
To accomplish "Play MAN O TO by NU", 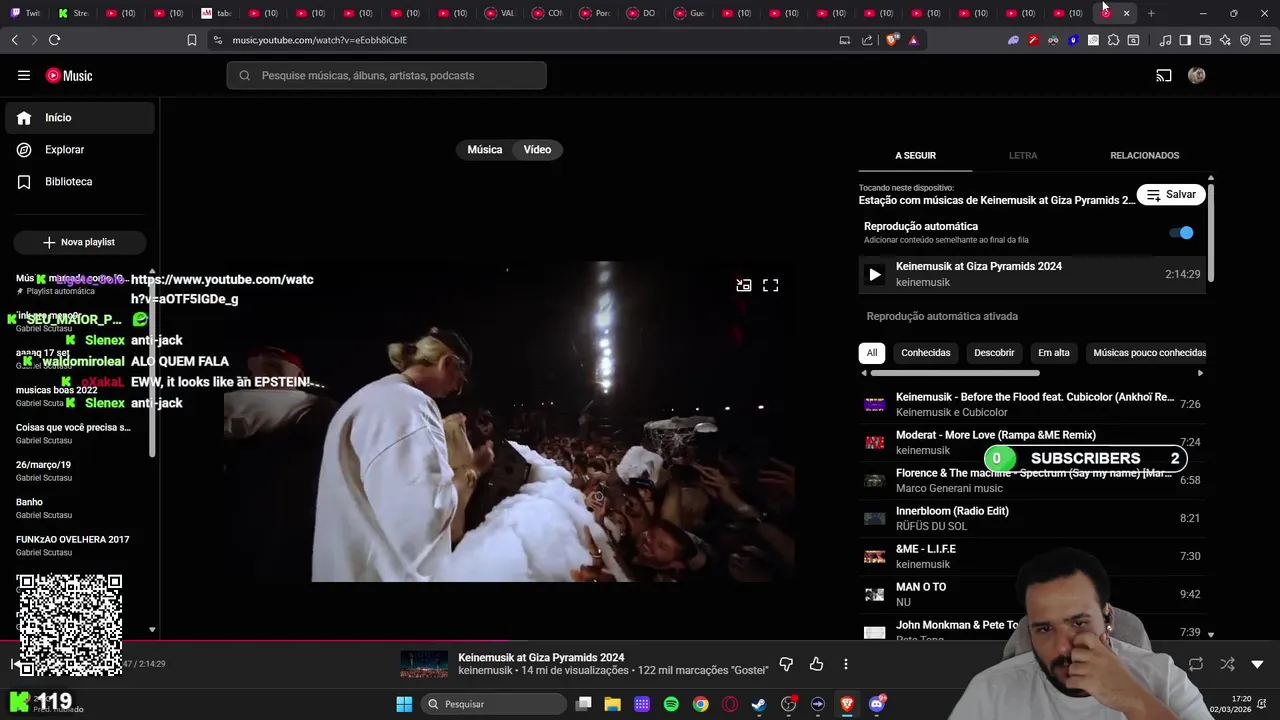I will (x=1032, y=594).
